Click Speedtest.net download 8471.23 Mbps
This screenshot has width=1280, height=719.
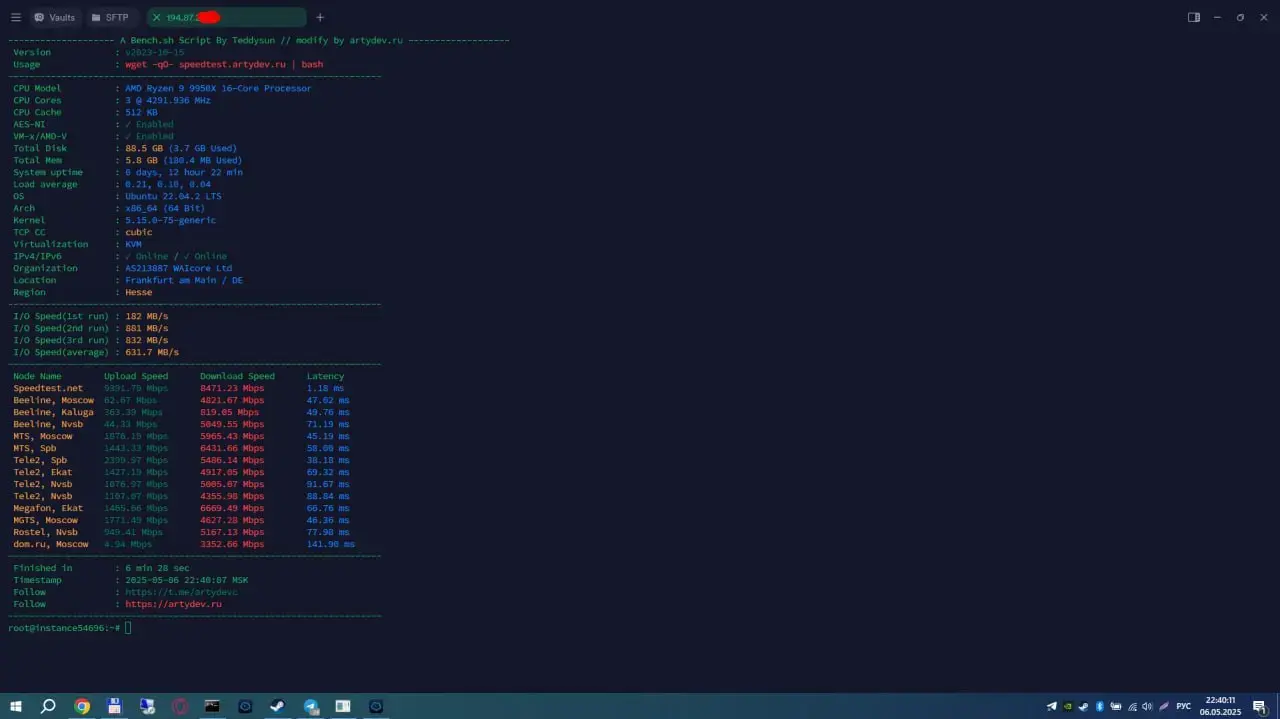click(x=232, y=388)
